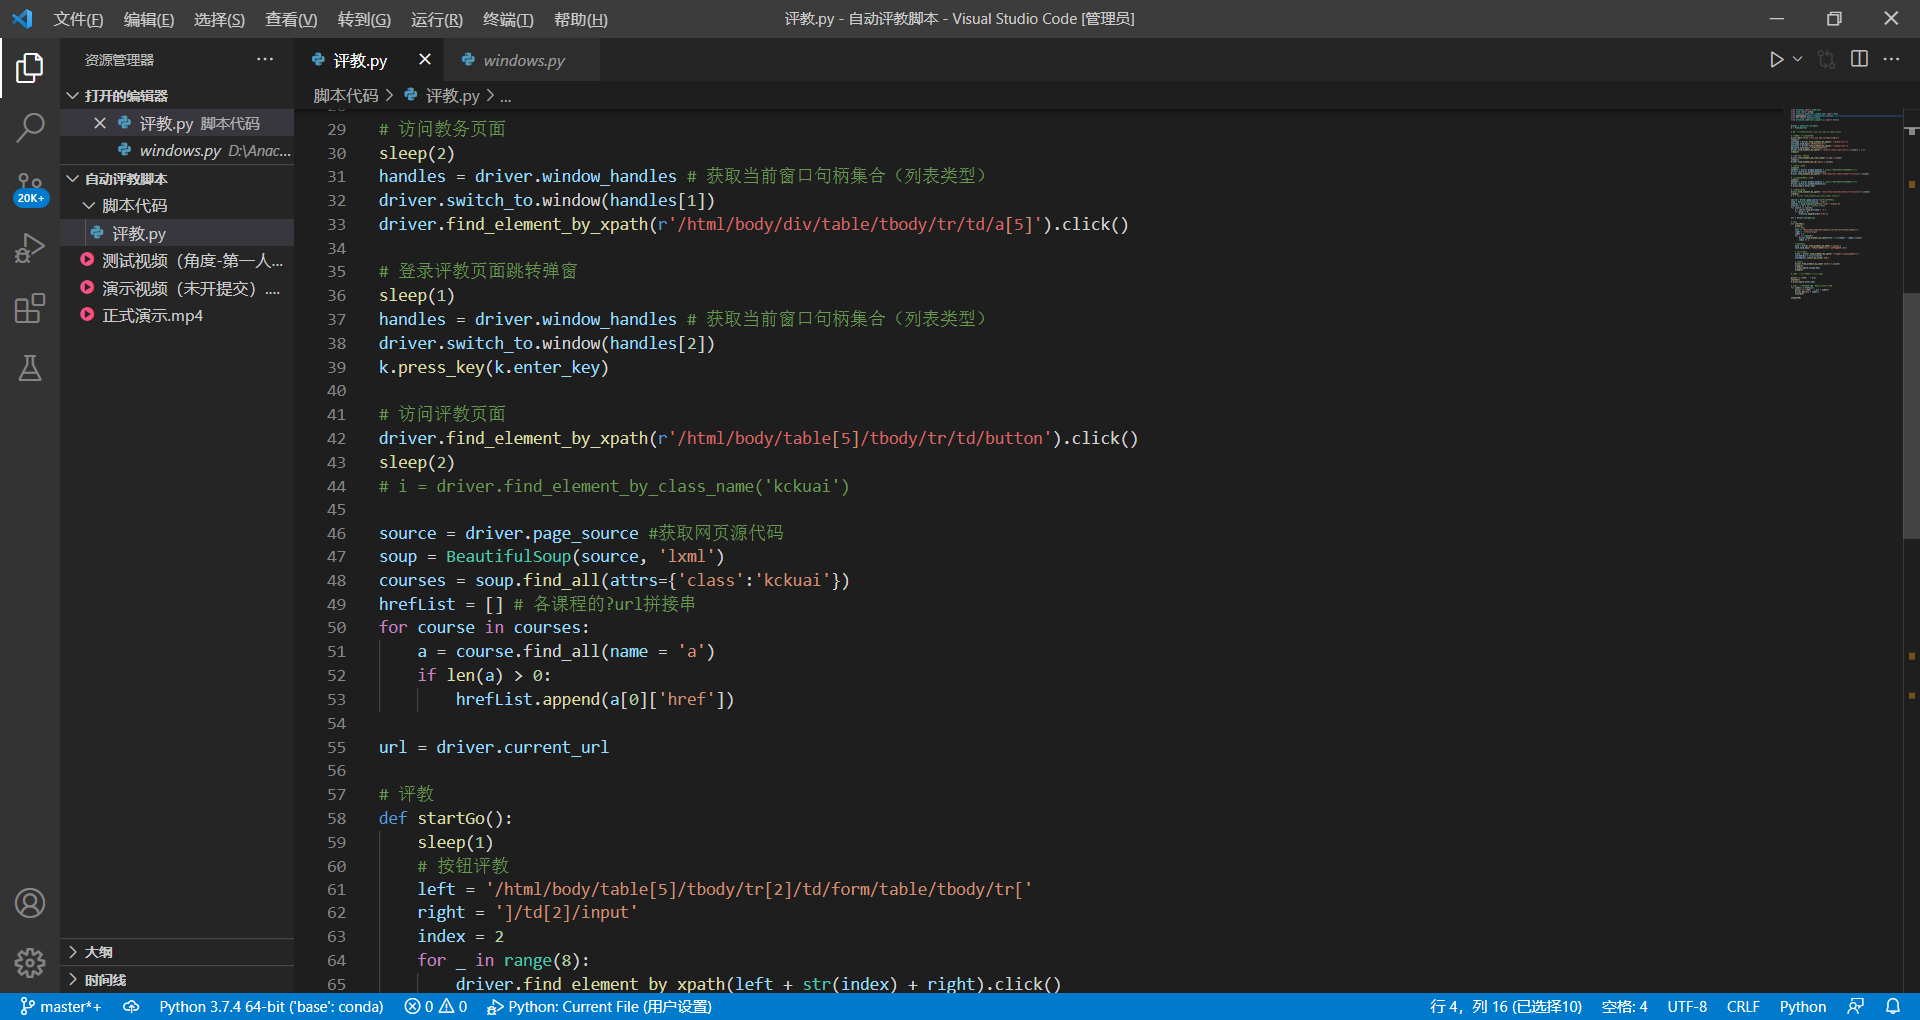Open 测试视频 video file in explorer

click(x=177, y=260)
